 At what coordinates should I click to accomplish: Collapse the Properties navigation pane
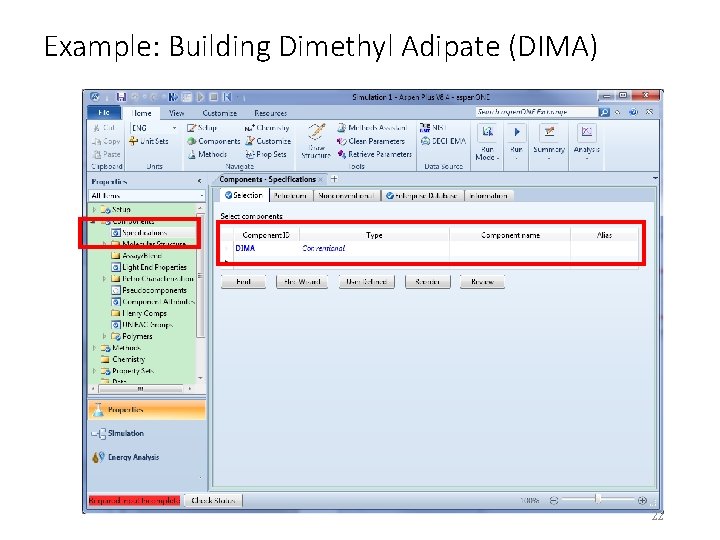(x=199, y=181)
